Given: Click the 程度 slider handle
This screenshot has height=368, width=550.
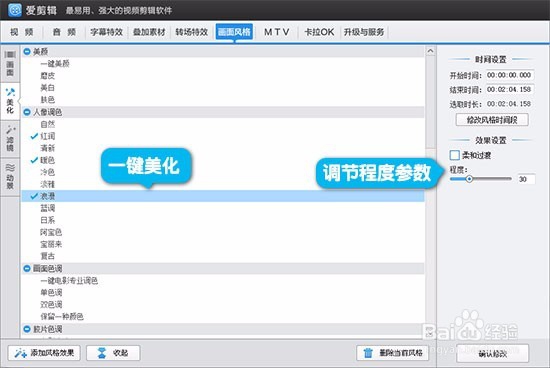Looking at the screenshot, I should pyautogui.click(x=469, y=179).
